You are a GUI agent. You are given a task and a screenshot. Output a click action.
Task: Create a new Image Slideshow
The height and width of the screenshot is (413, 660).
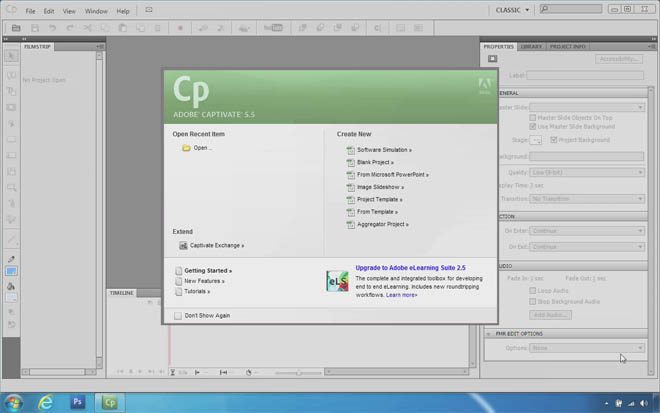click(x=380, y=187)
